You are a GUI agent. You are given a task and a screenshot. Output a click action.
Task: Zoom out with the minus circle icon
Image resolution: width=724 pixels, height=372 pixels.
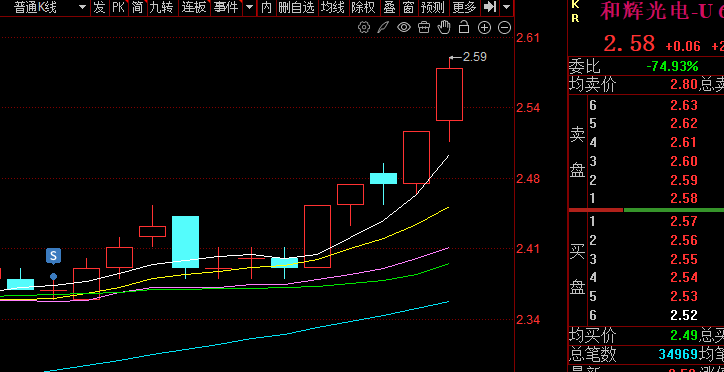[504, 28]
